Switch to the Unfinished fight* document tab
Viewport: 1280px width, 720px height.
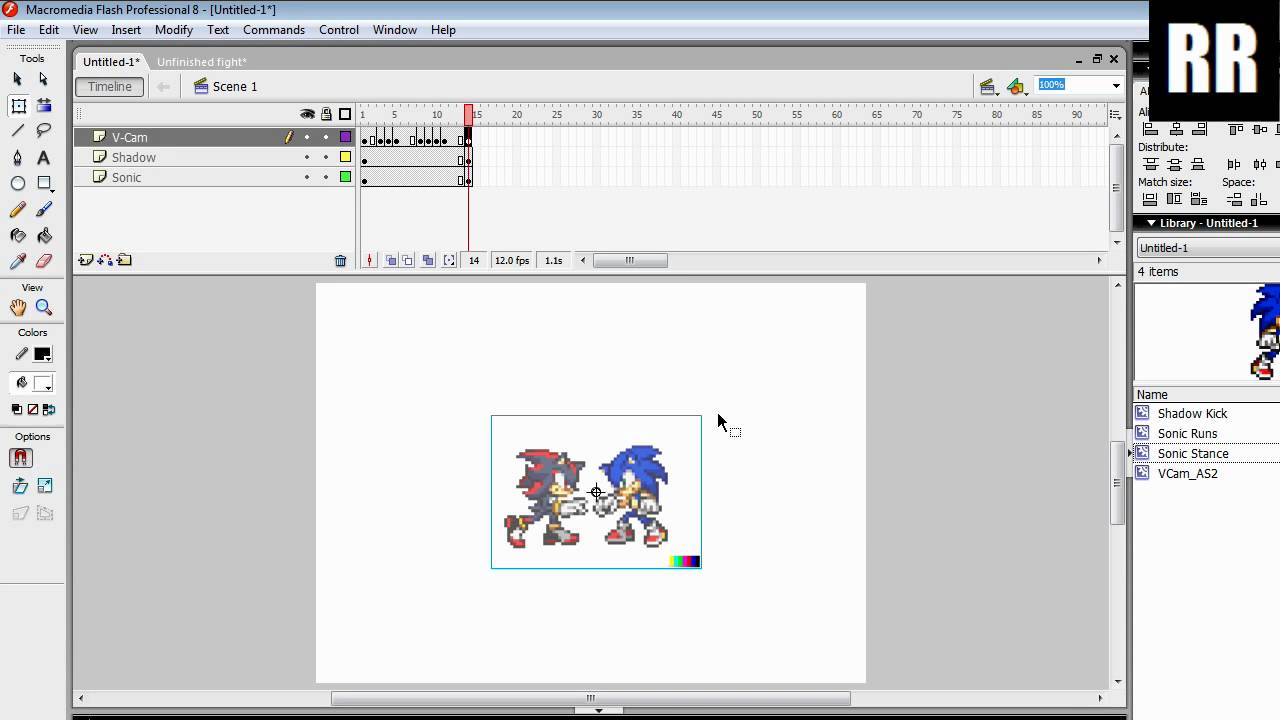click(202, 62)
